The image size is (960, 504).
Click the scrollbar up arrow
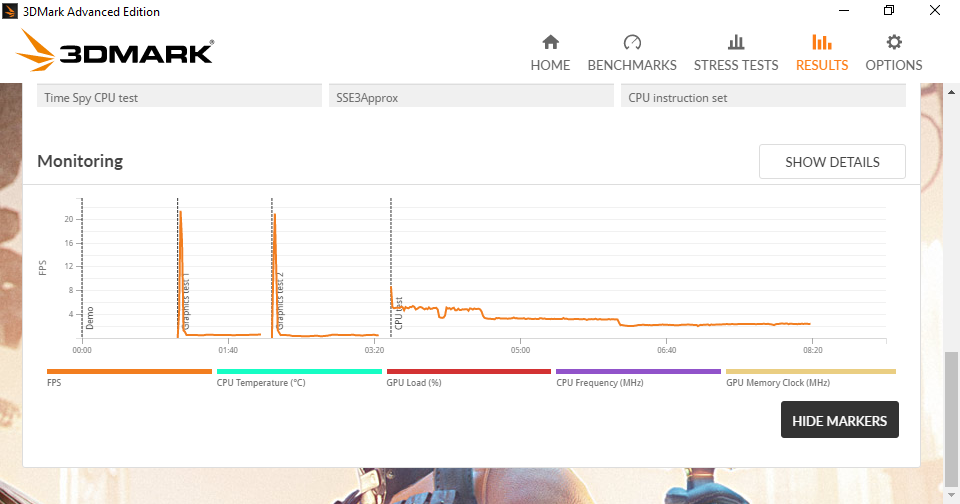(951, 92)
